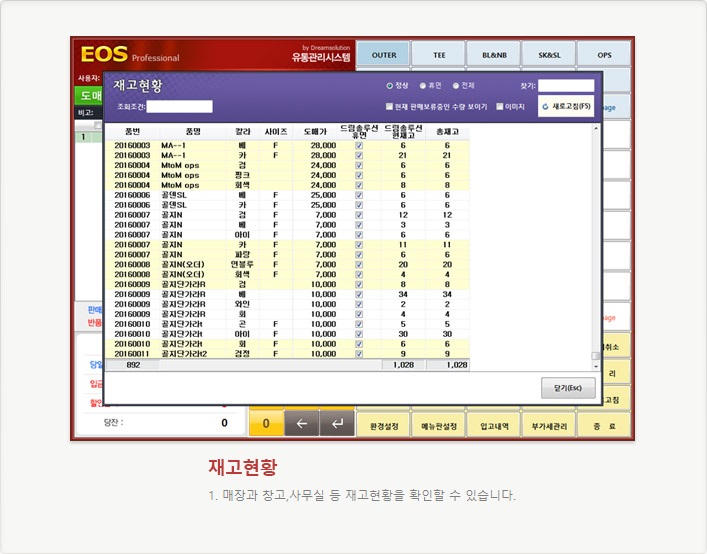
Task: Click the 핑크 color cell
Action: 242,175
